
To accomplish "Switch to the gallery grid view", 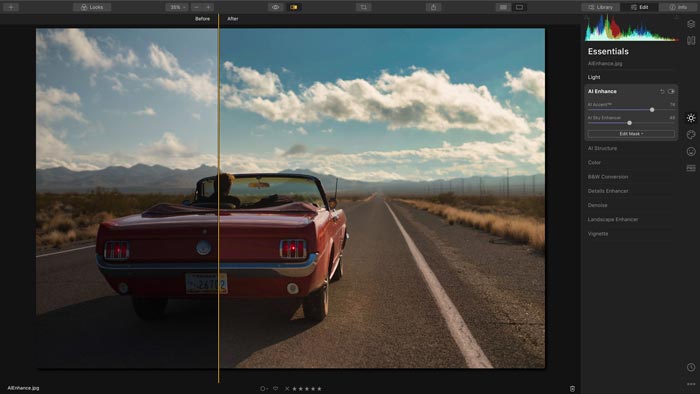I will (x=503, y=7).
